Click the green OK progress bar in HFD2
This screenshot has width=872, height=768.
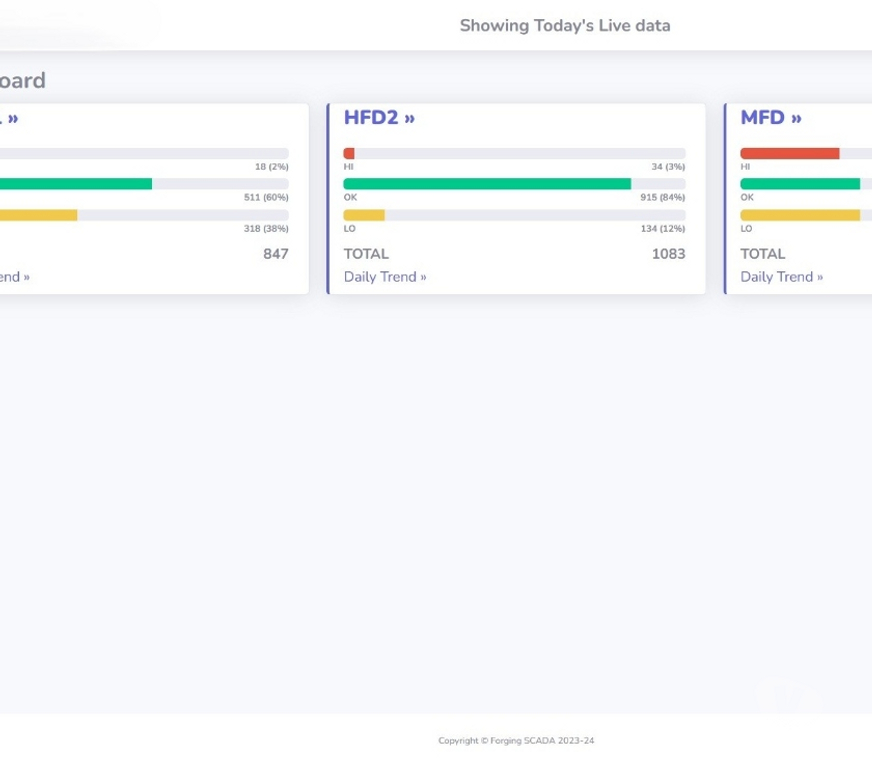coord(487,184)
